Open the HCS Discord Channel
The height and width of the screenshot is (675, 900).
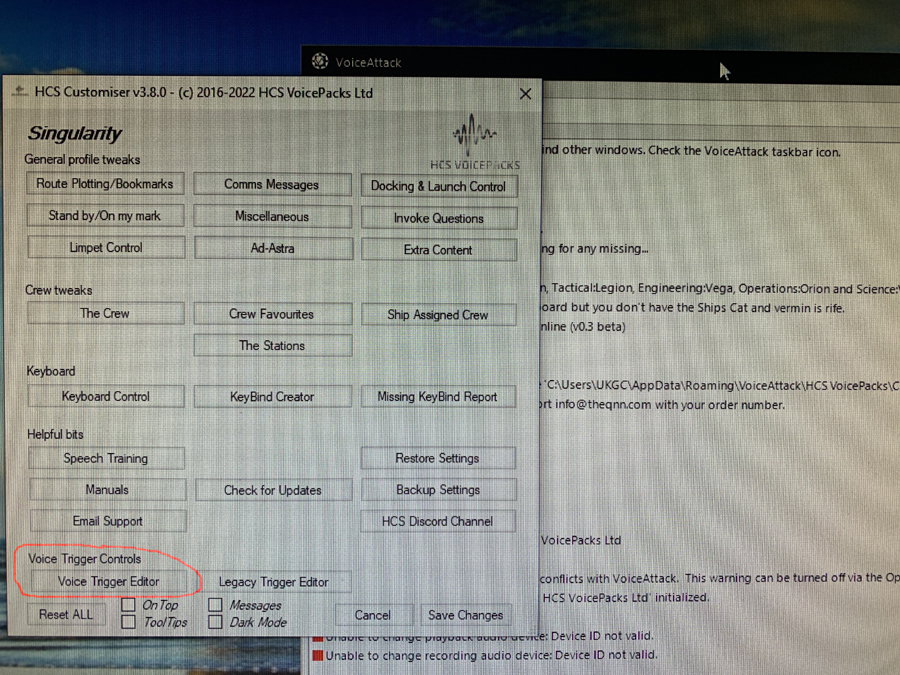(438, 522)
